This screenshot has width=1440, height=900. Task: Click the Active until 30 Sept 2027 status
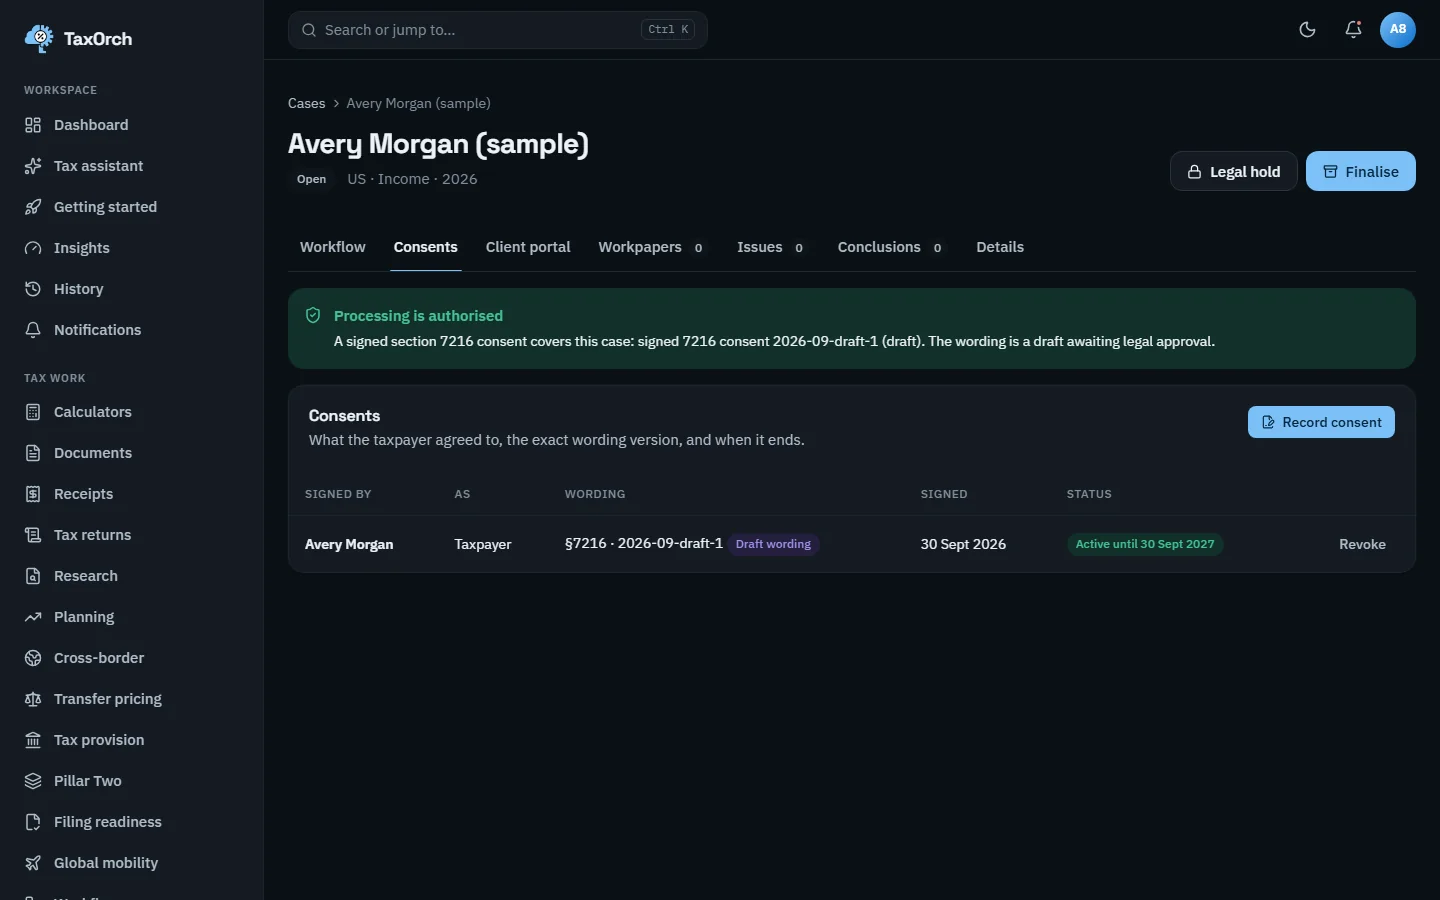pyautogui.click(x=1145, y=544)
